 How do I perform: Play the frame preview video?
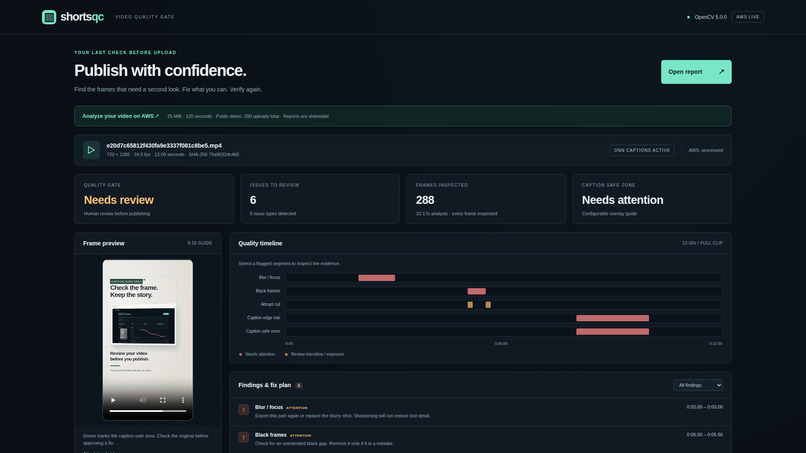(113, 400)
